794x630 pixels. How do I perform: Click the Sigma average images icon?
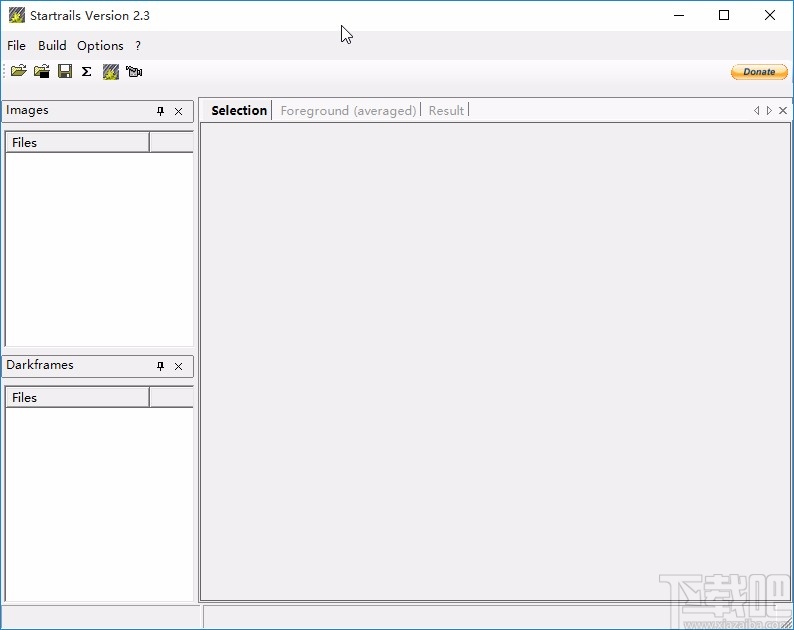87,71
